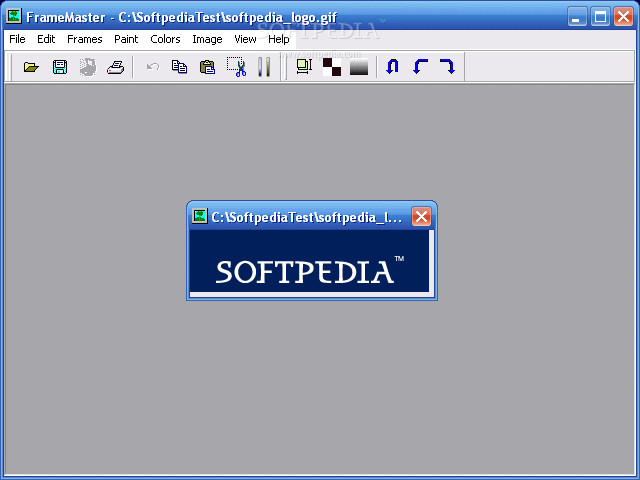Click the Undo arrow icon

pos(153,66)
